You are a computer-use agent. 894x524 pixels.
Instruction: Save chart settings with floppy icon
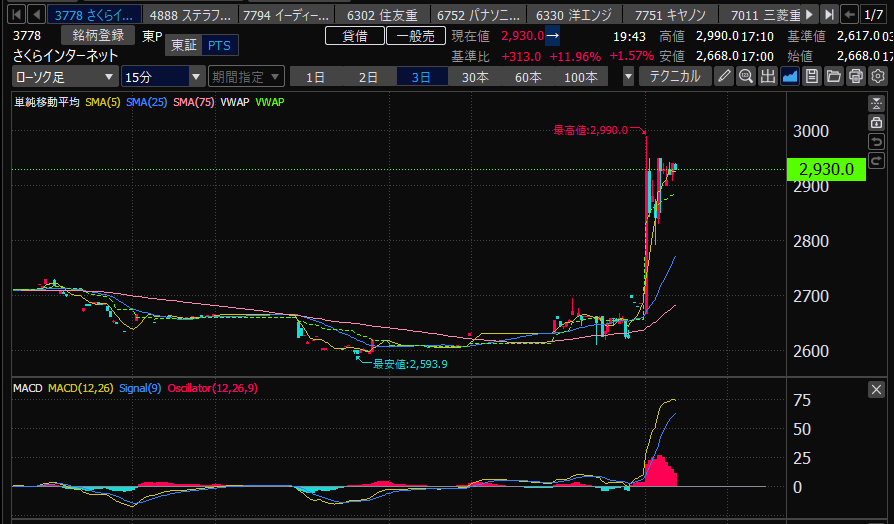click(812, 76)
